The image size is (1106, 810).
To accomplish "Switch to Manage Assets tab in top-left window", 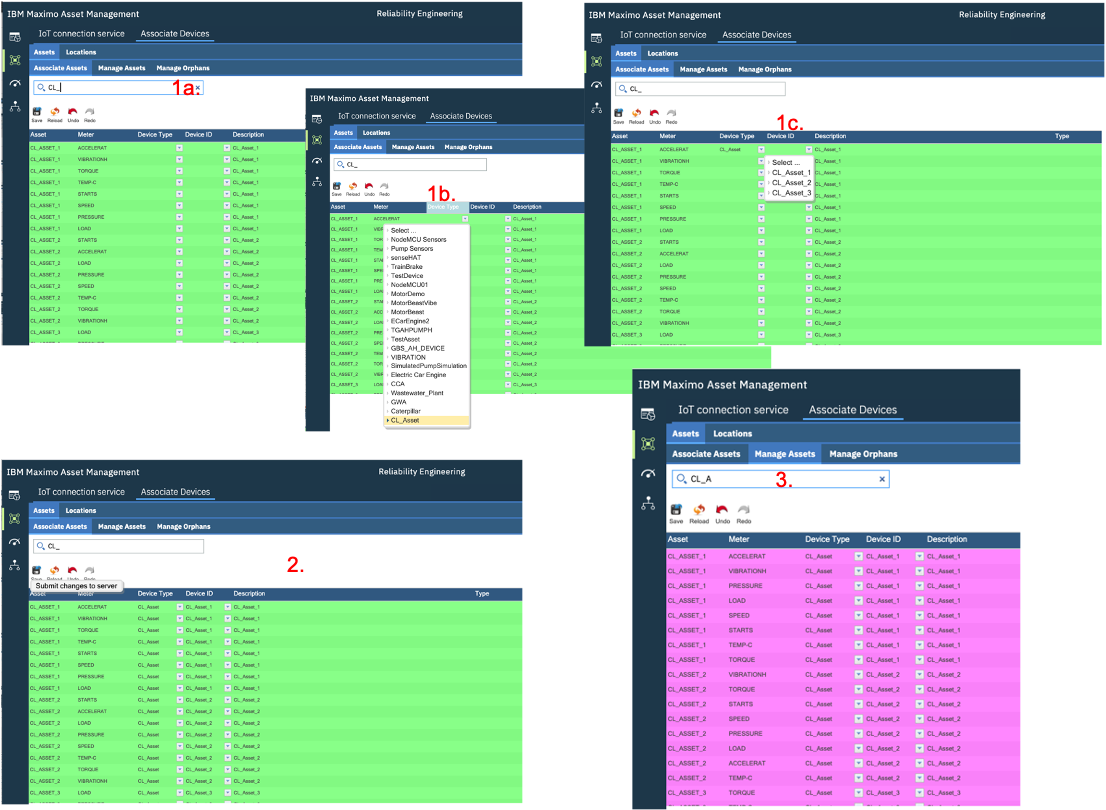I will pyautogui.click(x=121, y=68).
